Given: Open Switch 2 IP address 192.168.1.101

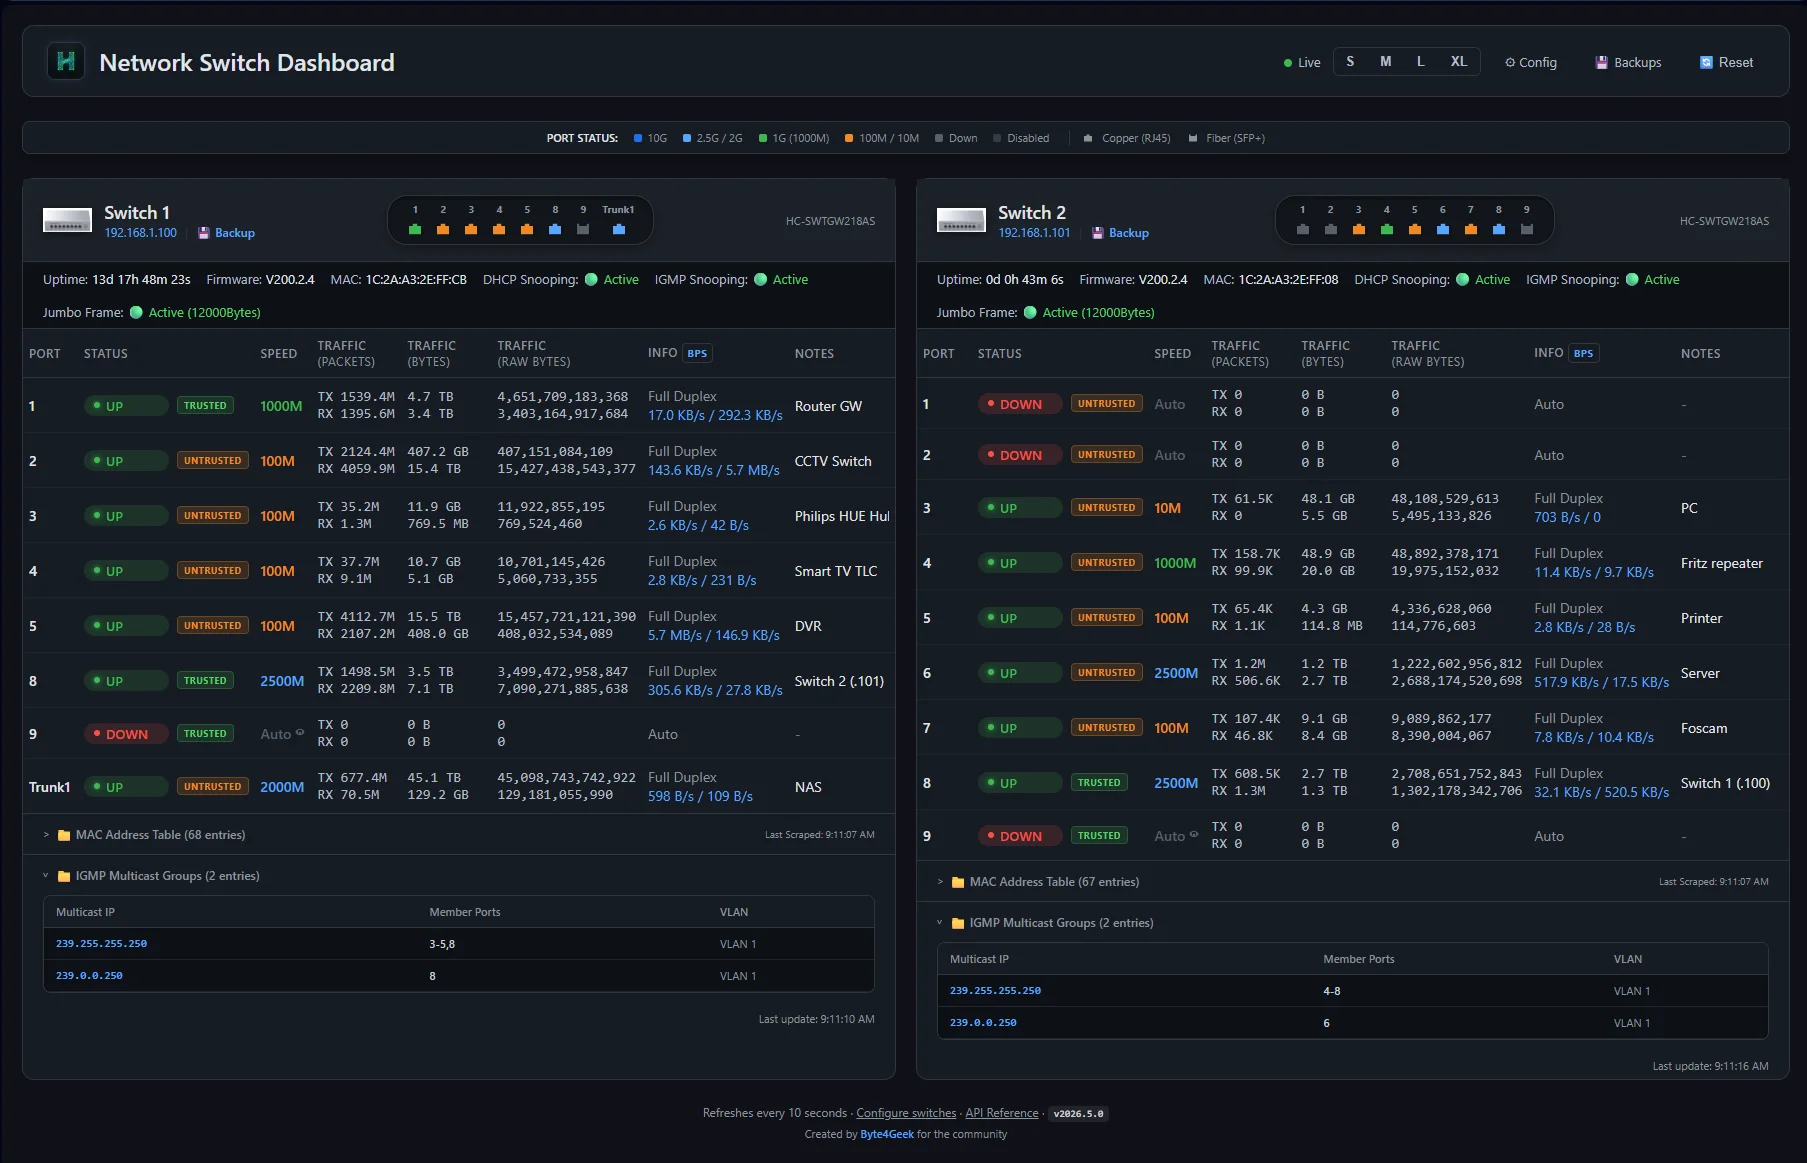Looking at the screenshot, I should pyautogui.click(x=1034, y=233).
